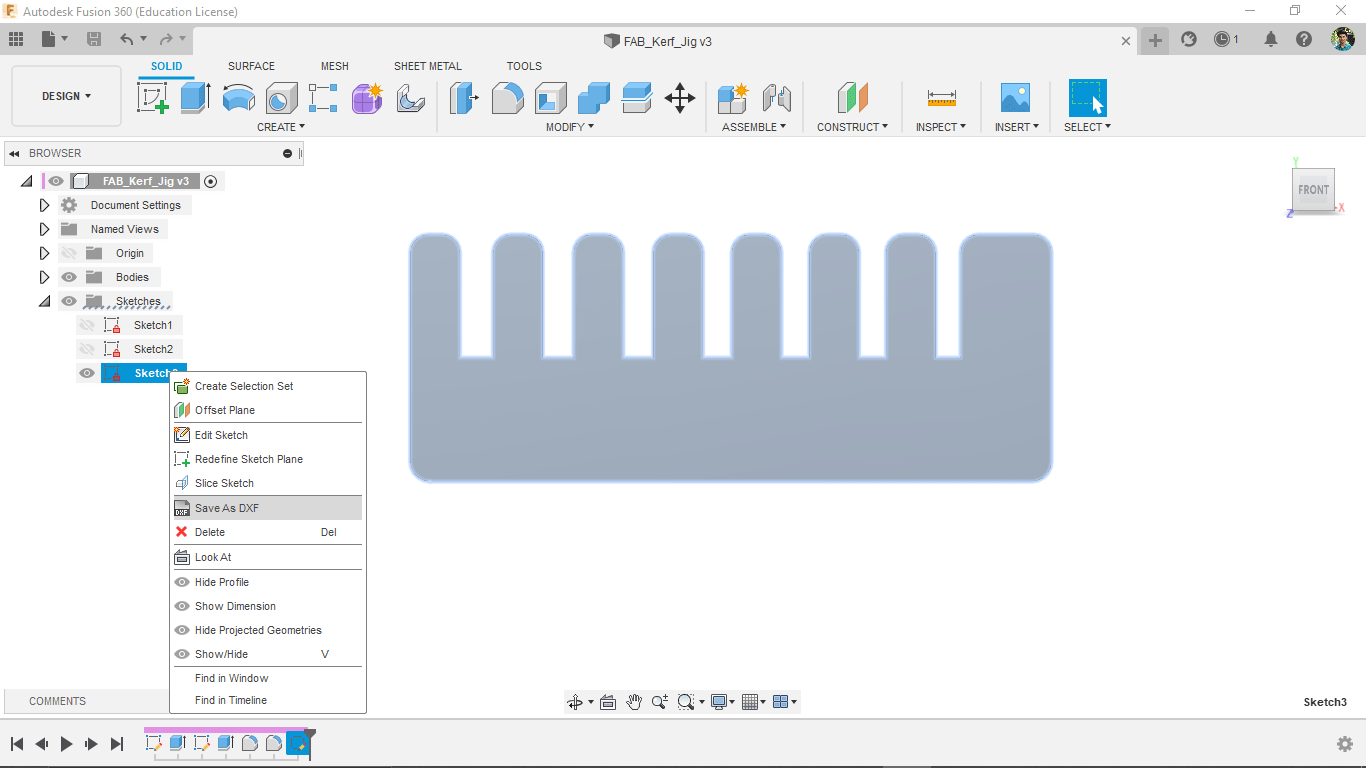Toggle visibility of Sketch3
The width and height of the screenshot is (1366, 768).
click(87, 373)
